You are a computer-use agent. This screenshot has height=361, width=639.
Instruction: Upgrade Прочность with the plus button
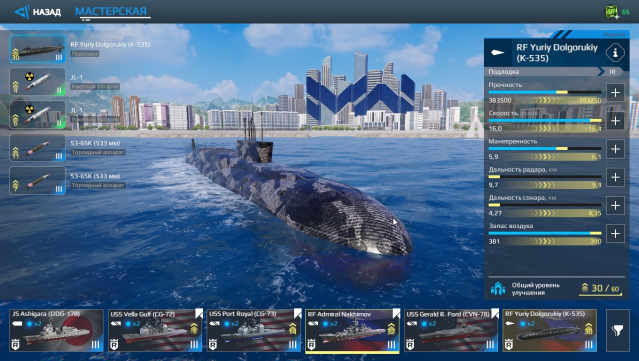(615, 92)
